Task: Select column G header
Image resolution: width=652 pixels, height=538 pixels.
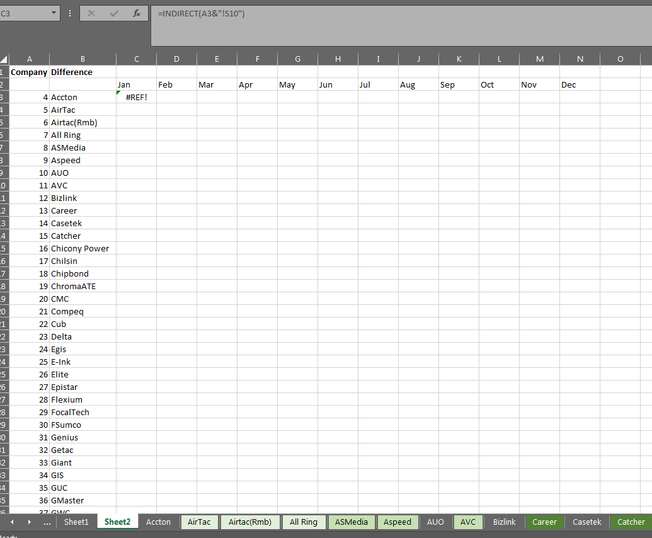Action: pos(298,59)
